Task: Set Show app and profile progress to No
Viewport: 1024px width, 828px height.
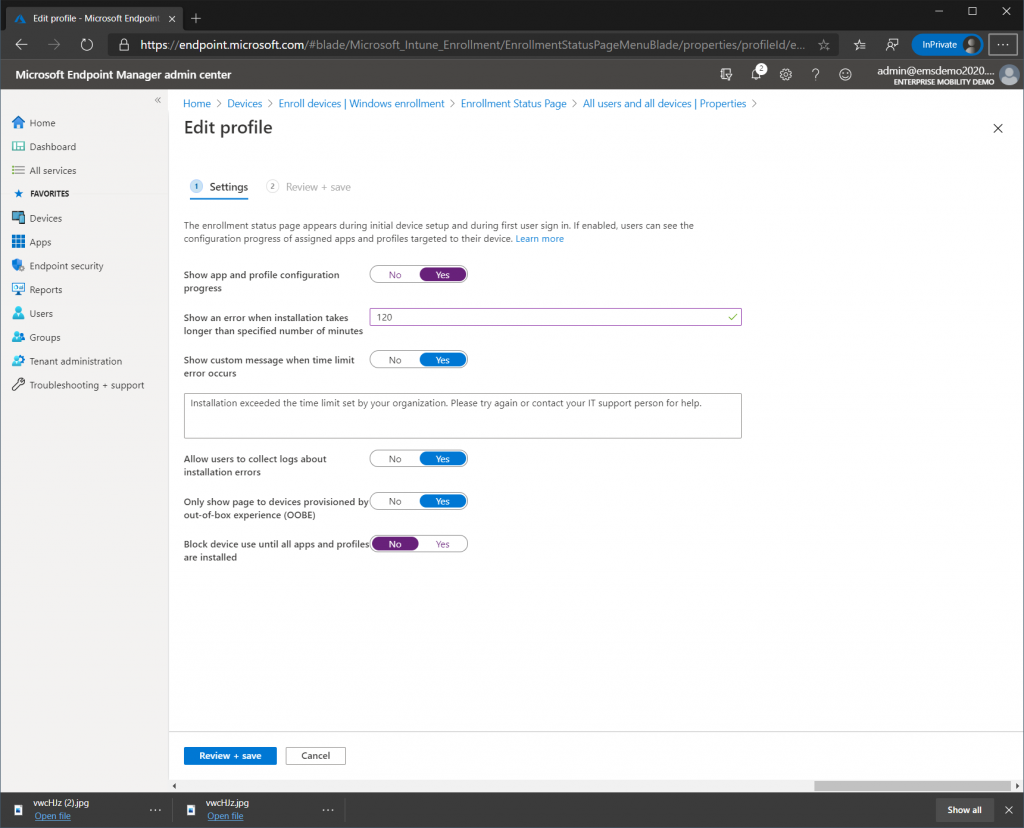Action: coord(395,275)
